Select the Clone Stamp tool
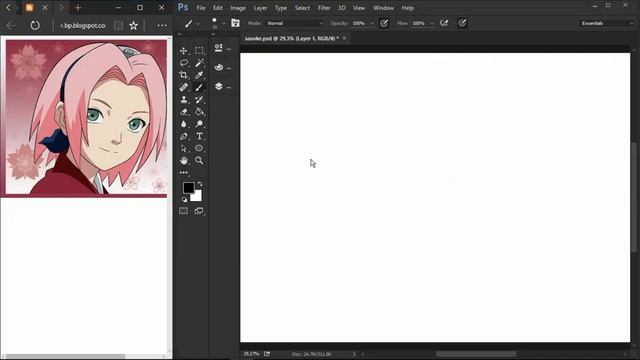This screenshot has height=360, width=640. (184, 100)
